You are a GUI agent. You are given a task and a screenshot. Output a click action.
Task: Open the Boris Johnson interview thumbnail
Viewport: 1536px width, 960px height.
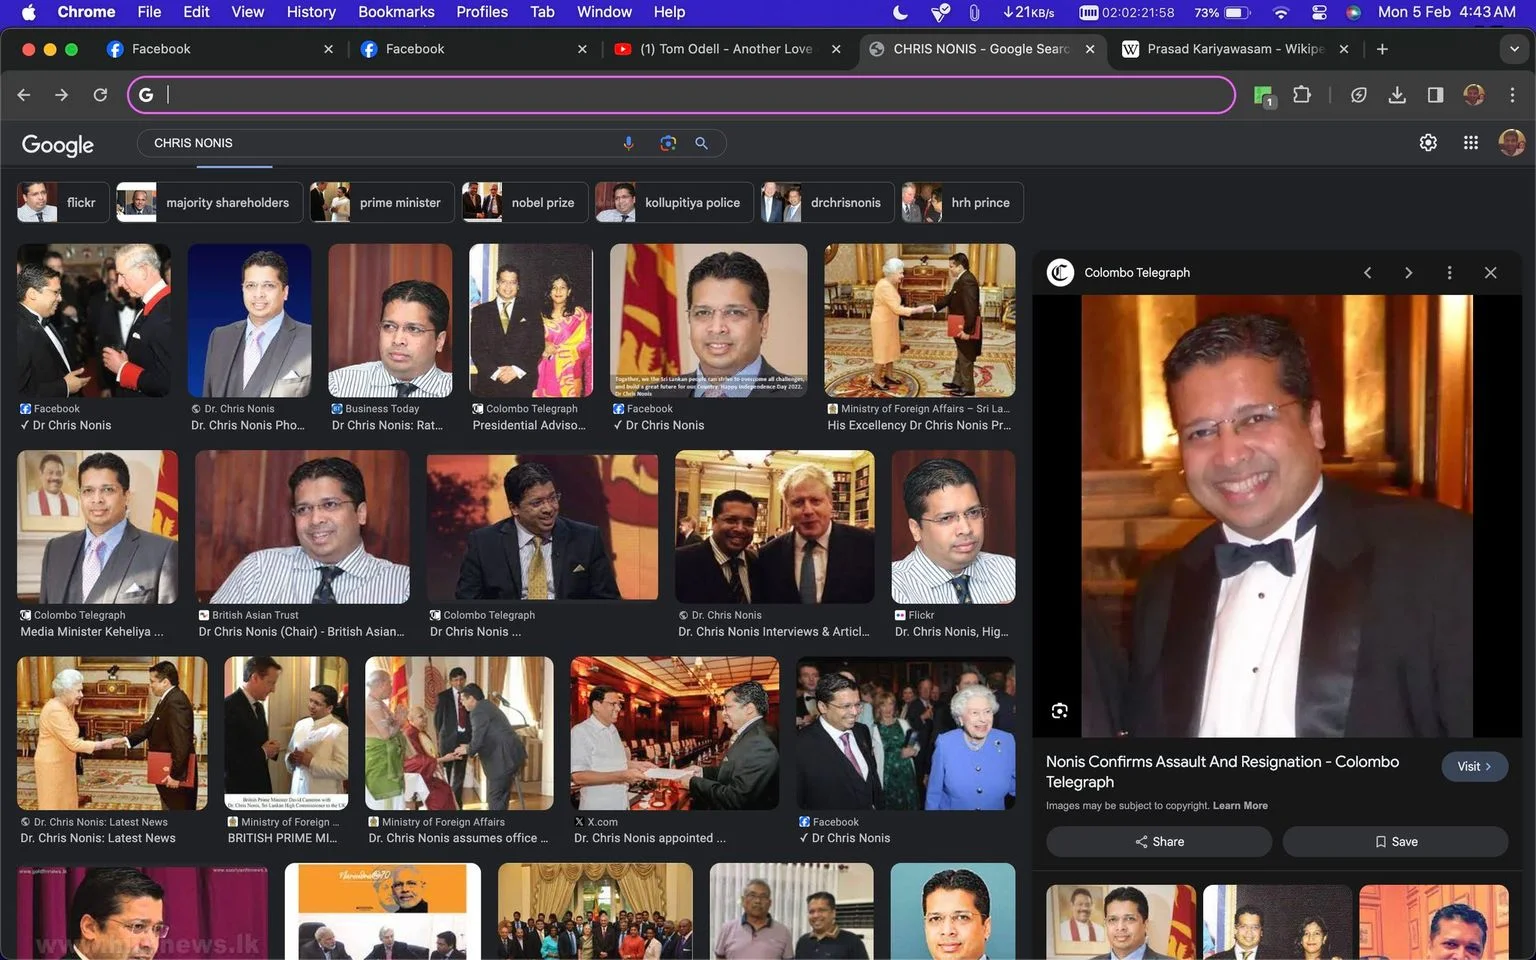(x=774, y=527)
